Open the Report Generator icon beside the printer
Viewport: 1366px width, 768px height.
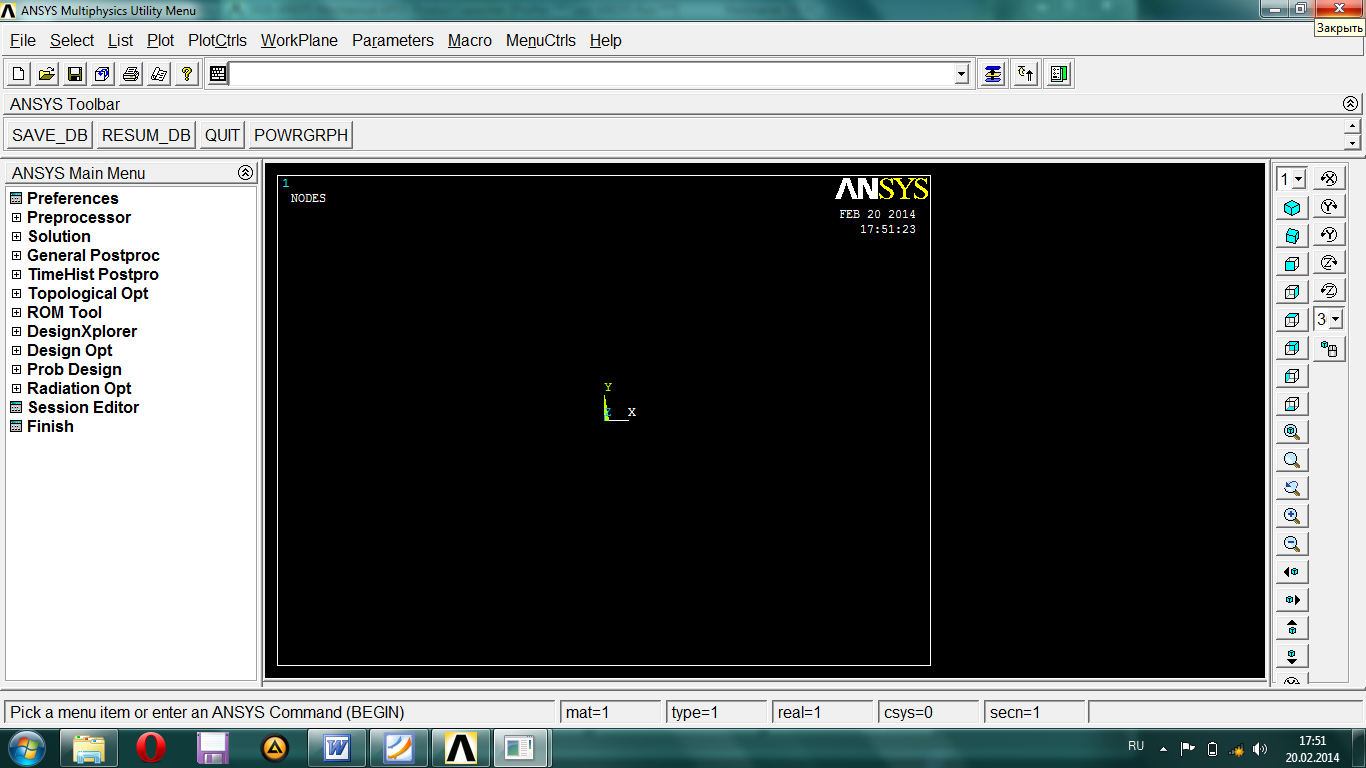(158, 74)
